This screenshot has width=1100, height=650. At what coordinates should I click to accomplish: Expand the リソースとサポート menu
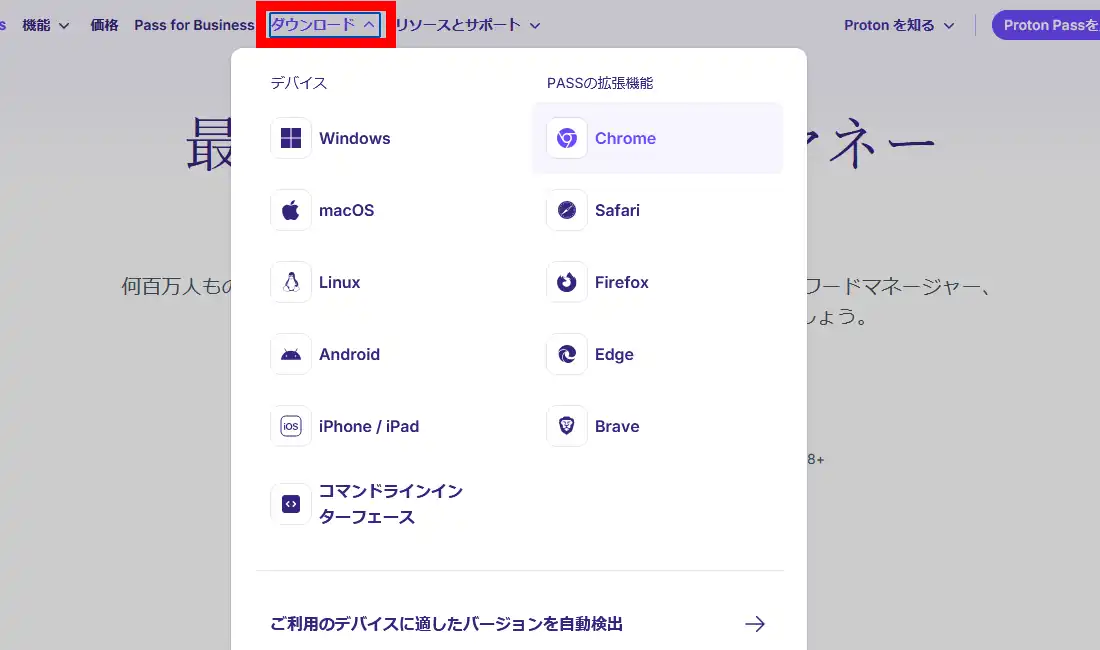point(467,25)
